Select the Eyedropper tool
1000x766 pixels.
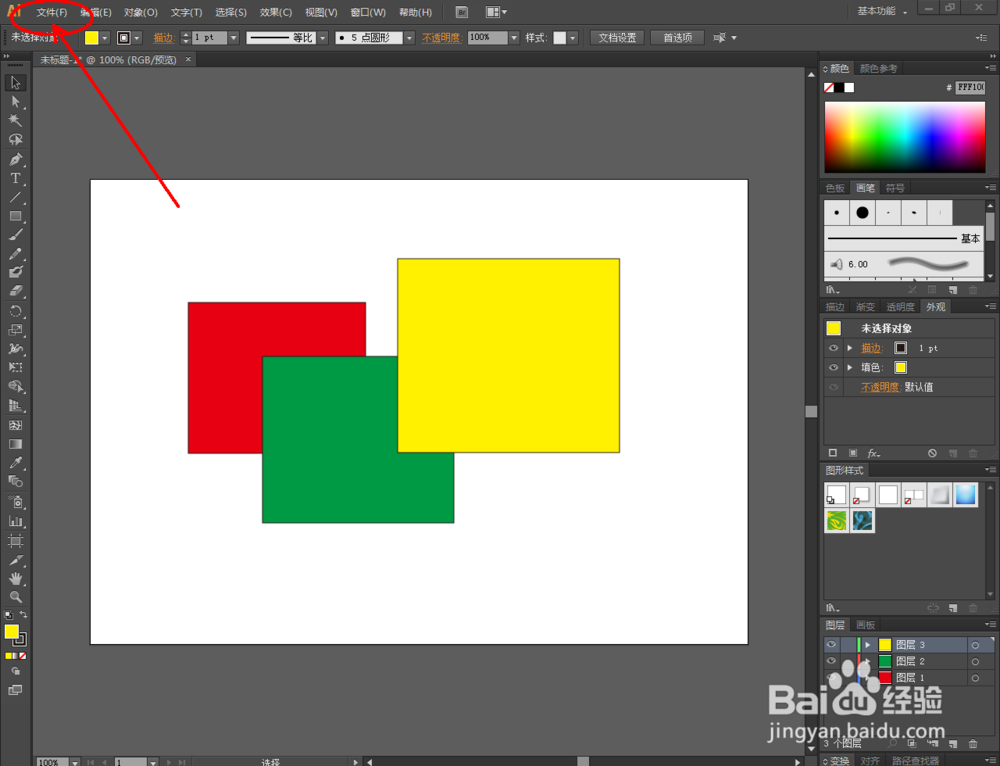(15, 463)
